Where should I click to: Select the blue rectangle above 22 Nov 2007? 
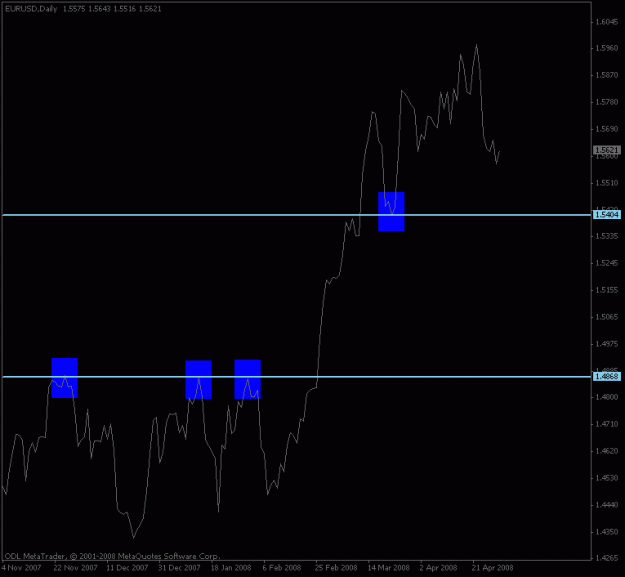click(x=64, y=378)
